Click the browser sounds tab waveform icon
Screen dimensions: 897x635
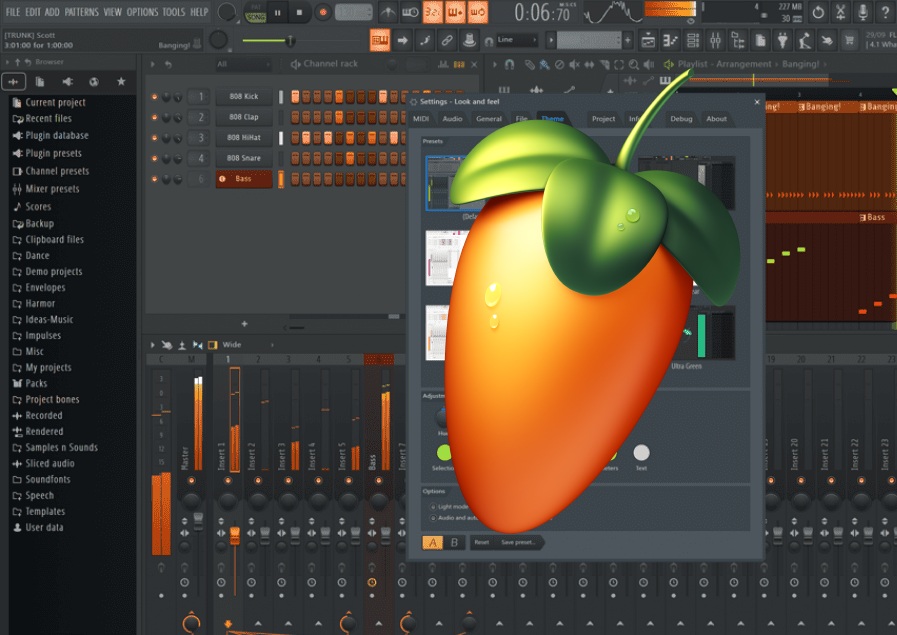tap(13, 82)
